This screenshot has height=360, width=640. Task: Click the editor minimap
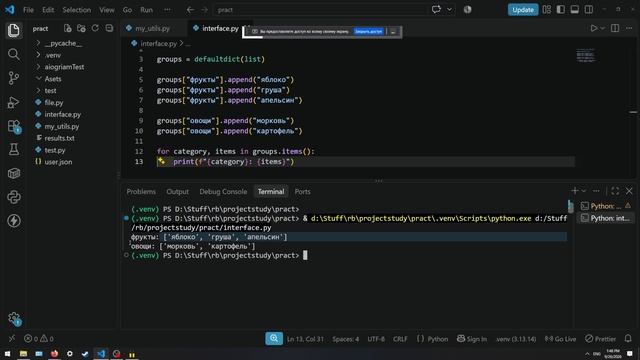(586, 56)
